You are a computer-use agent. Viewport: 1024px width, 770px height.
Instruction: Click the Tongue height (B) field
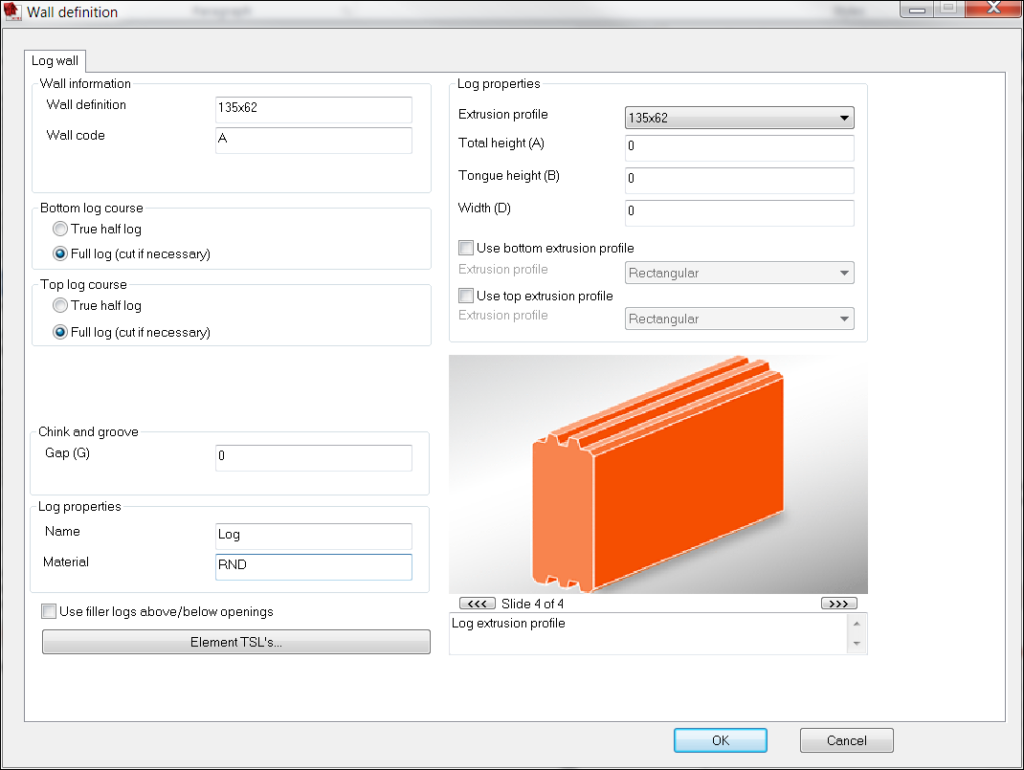(739, 180)
